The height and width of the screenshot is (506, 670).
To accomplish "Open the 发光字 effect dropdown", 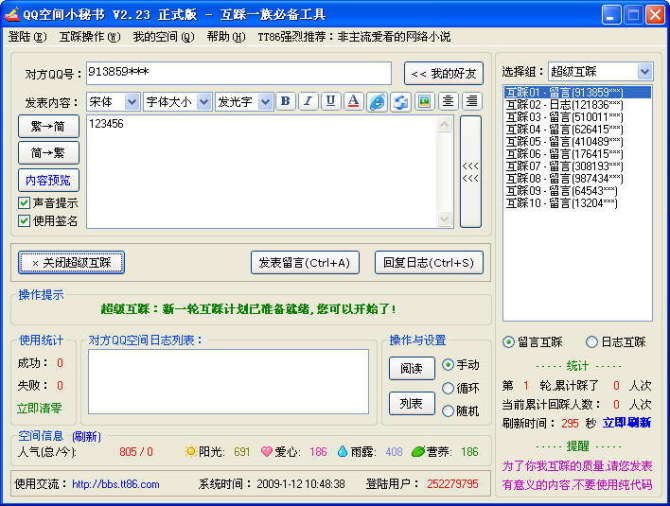I will coord(265,102).
